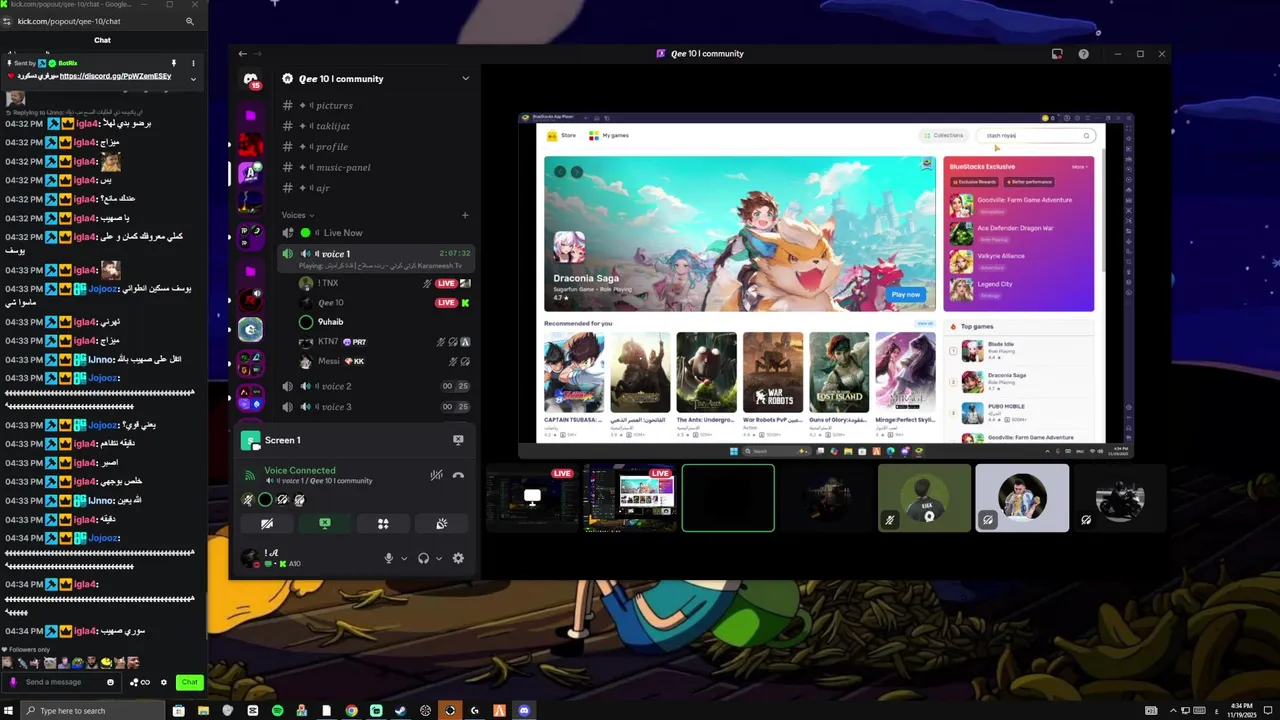1280x720 pixels.
Task: Open Windows notification center
Action: pos(1268,710)
